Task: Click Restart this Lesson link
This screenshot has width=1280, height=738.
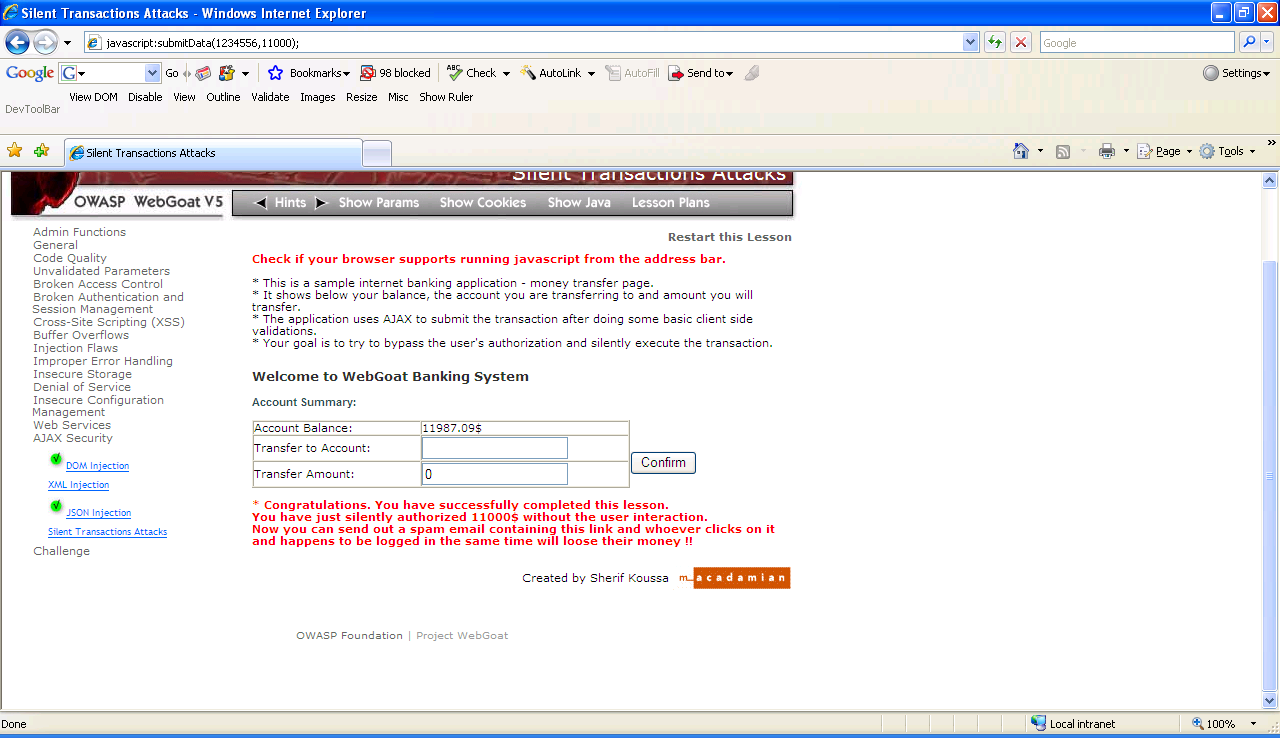Action: pos(729,237)
